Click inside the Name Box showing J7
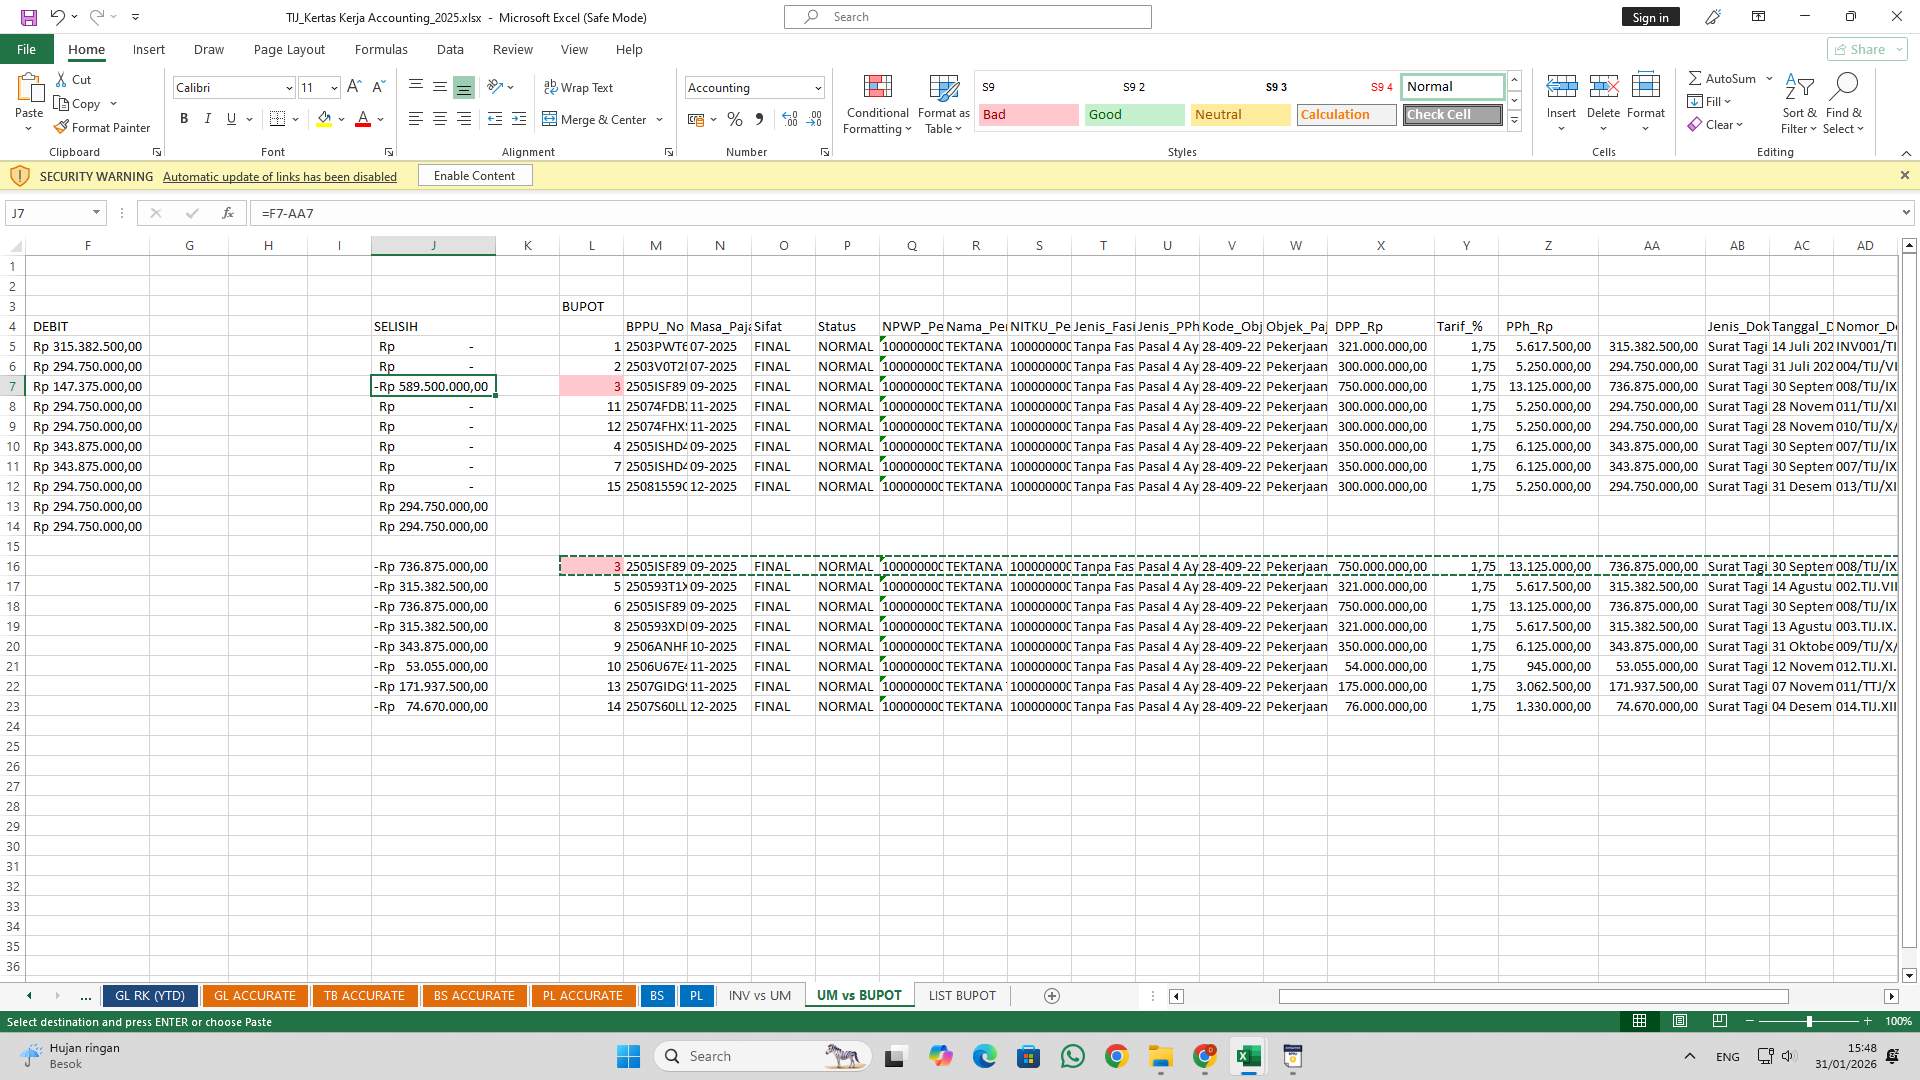Viewport: 1920px width, 1080px height. [x=50, y=213]
